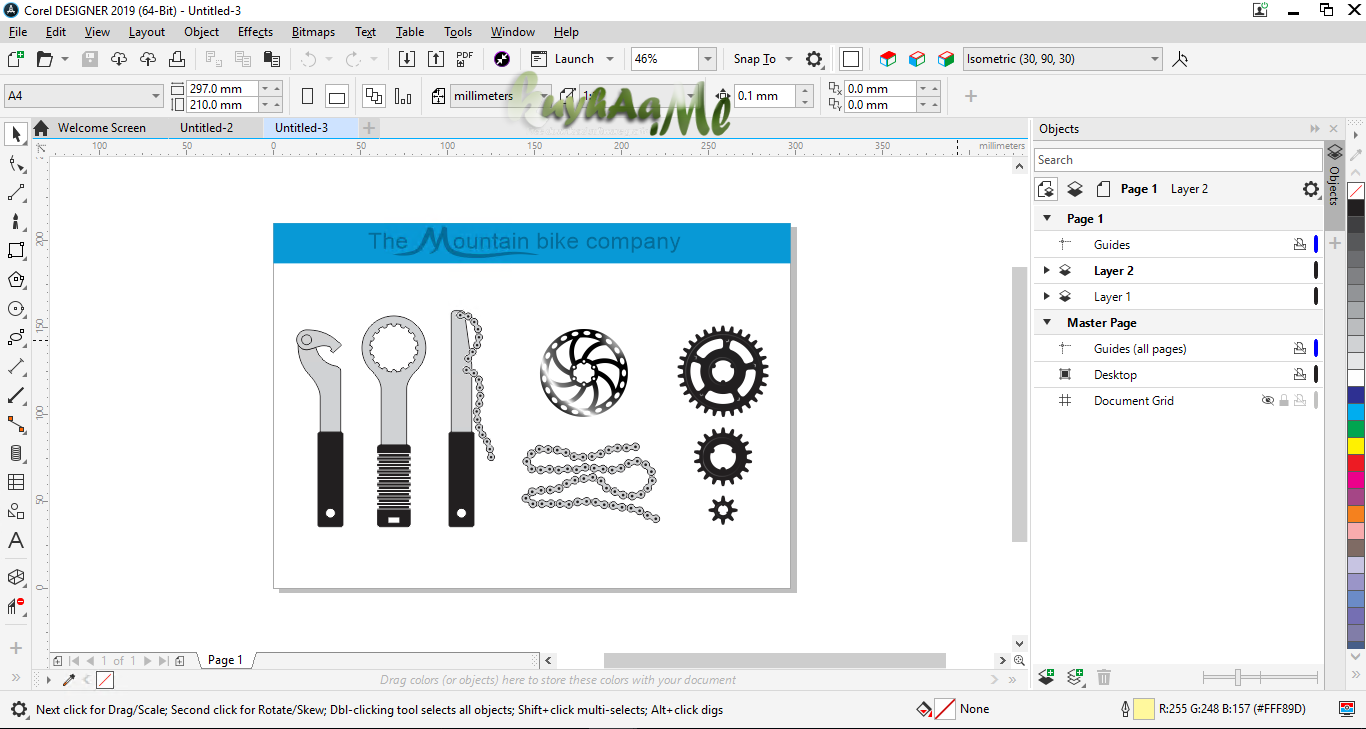Switch to the Untitled-2 tab
The width and height of the screenshot is (1366, 729).
pos(206,128)
